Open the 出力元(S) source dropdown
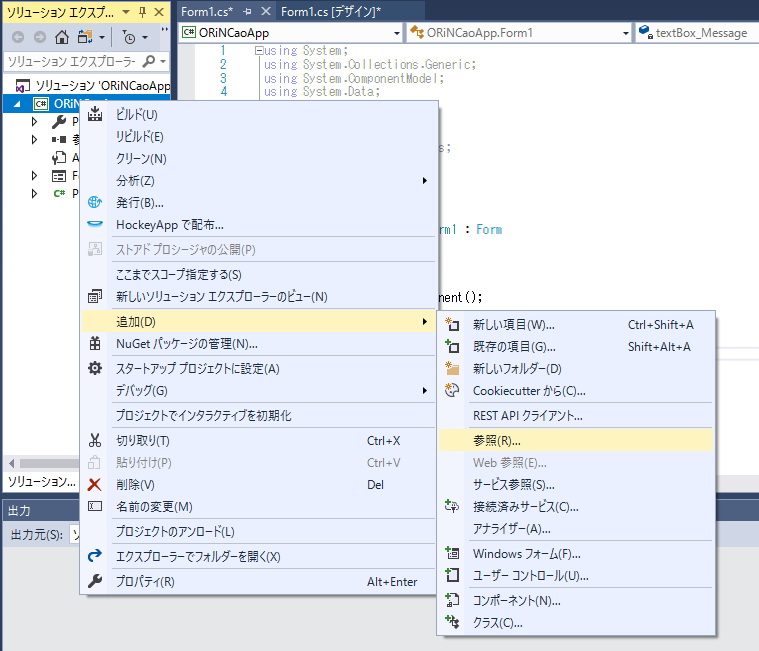Viewport: 759px width, 651px height. (x=75, y=534)
